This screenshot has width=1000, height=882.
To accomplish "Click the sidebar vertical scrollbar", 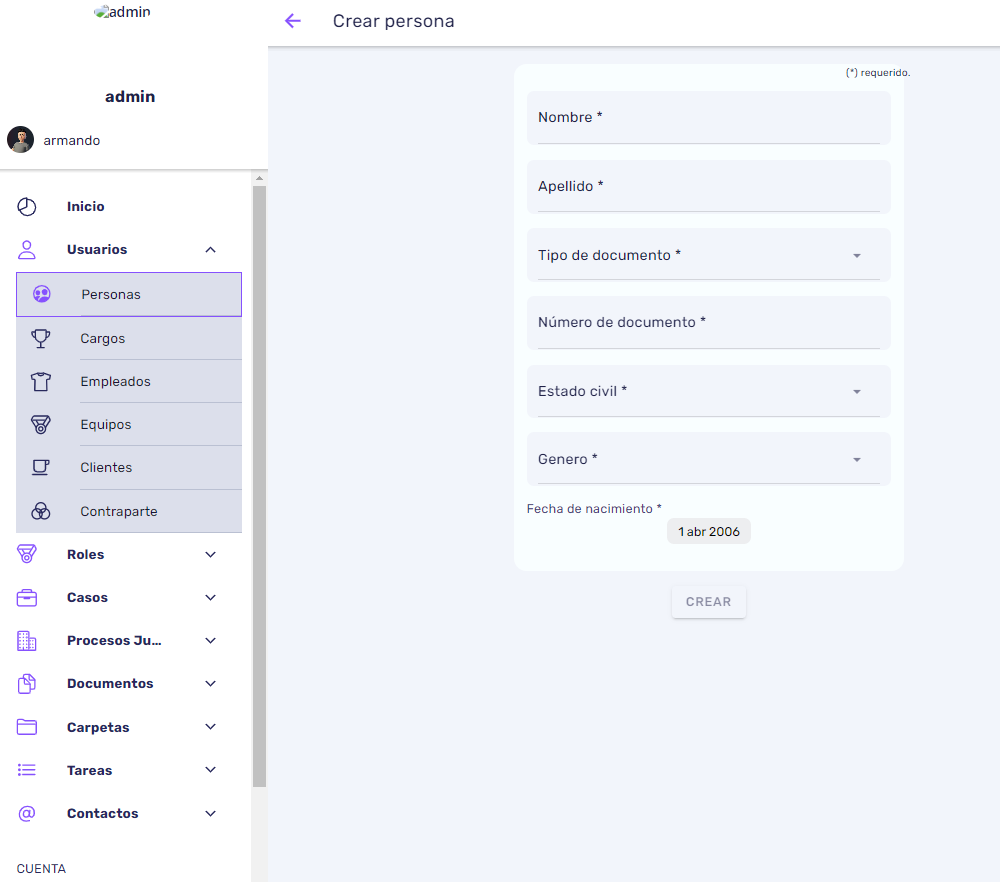I will tap(259, 486).
